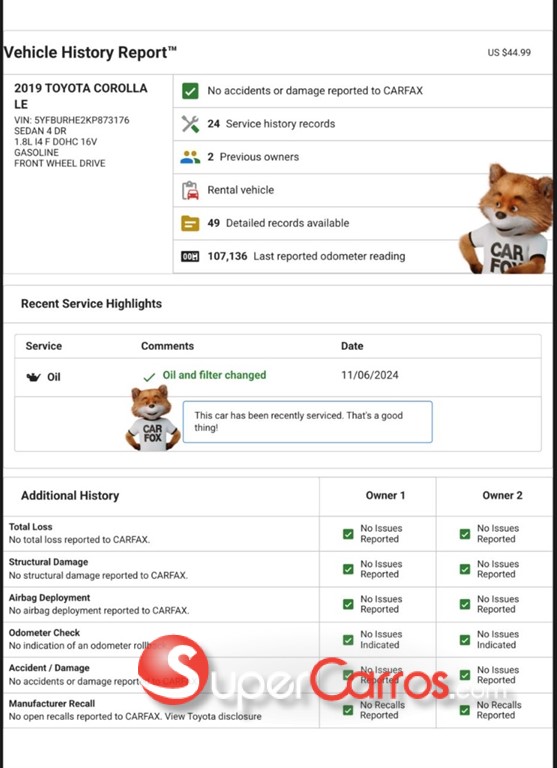Image resolution: width=557 pixels, height=768 pixels.
Task: Open the View Toyota disclosure link
Action: 213,717
